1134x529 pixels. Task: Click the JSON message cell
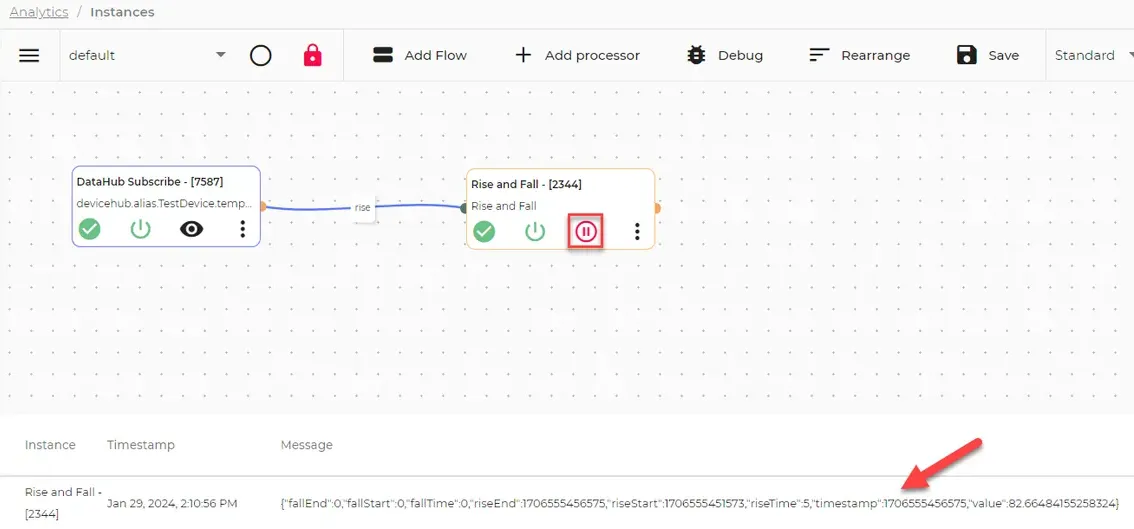[x=700, y=503]
